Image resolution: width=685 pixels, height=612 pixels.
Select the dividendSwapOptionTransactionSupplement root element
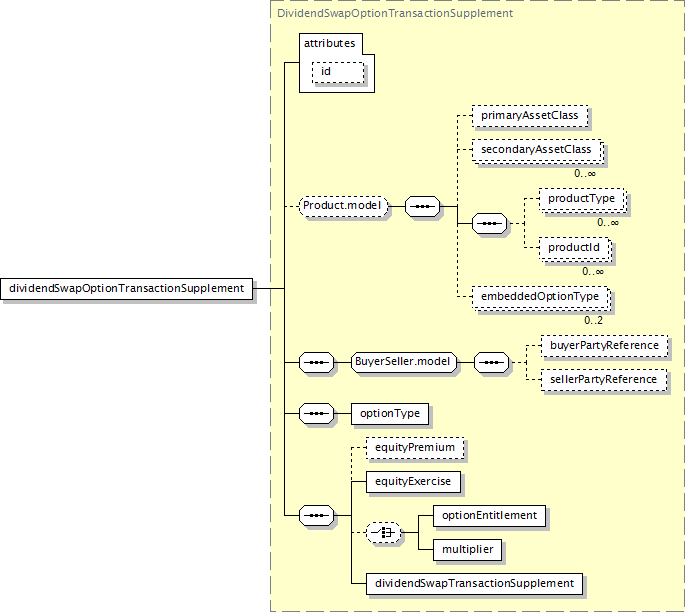pyautogui.click(x=126, y=288)
